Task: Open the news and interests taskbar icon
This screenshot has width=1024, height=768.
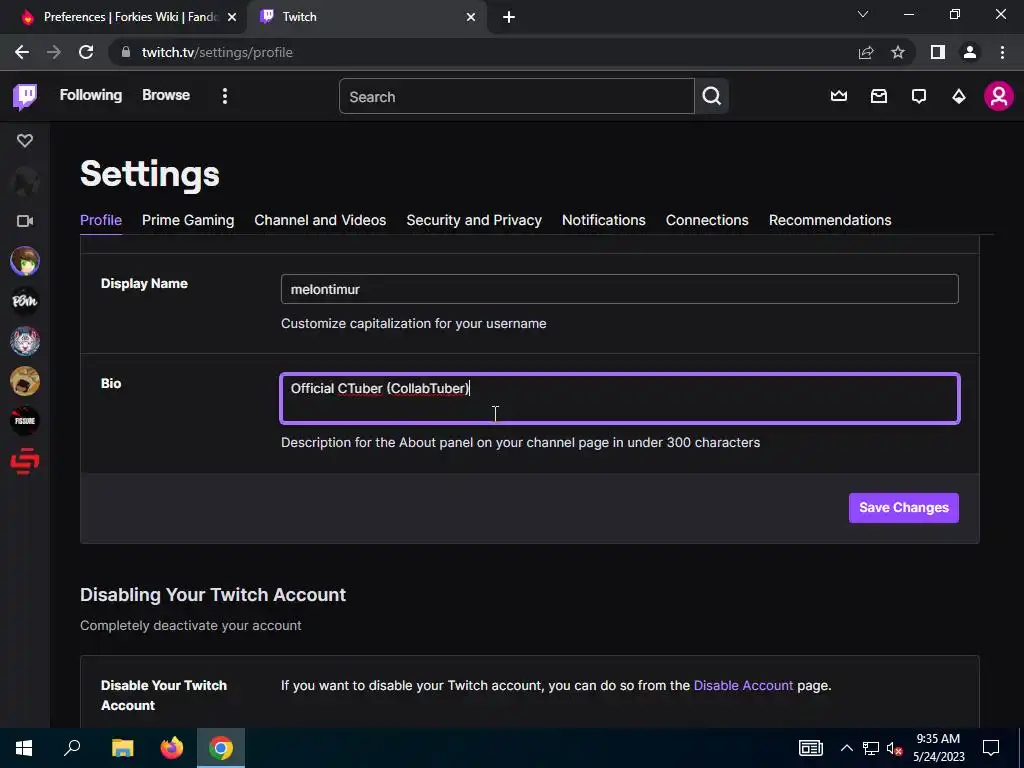Action: (x=810, y=748)
